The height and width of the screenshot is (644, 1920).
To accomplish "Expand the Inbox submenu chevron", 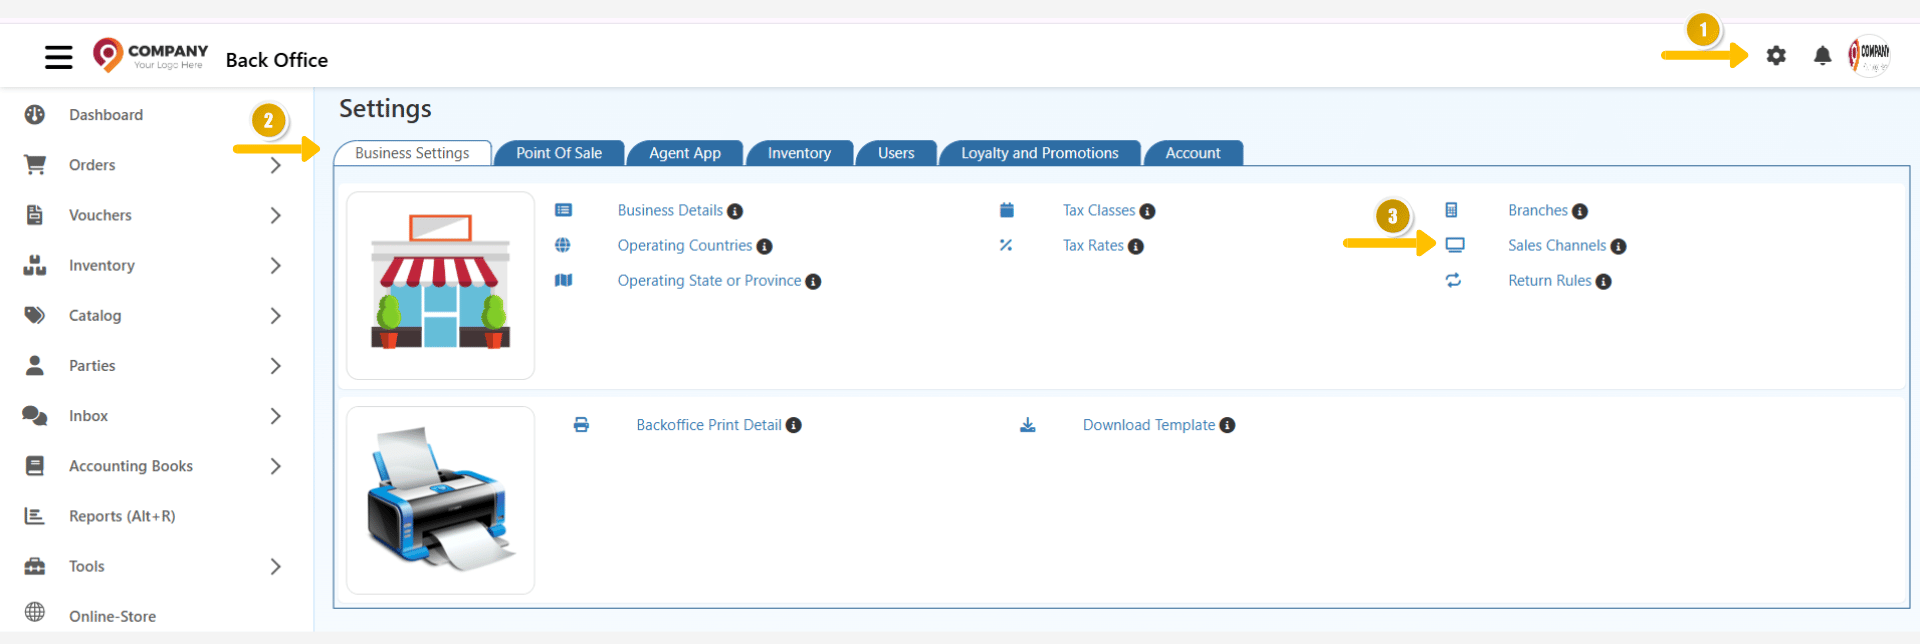I will click(x=276, y=416).
